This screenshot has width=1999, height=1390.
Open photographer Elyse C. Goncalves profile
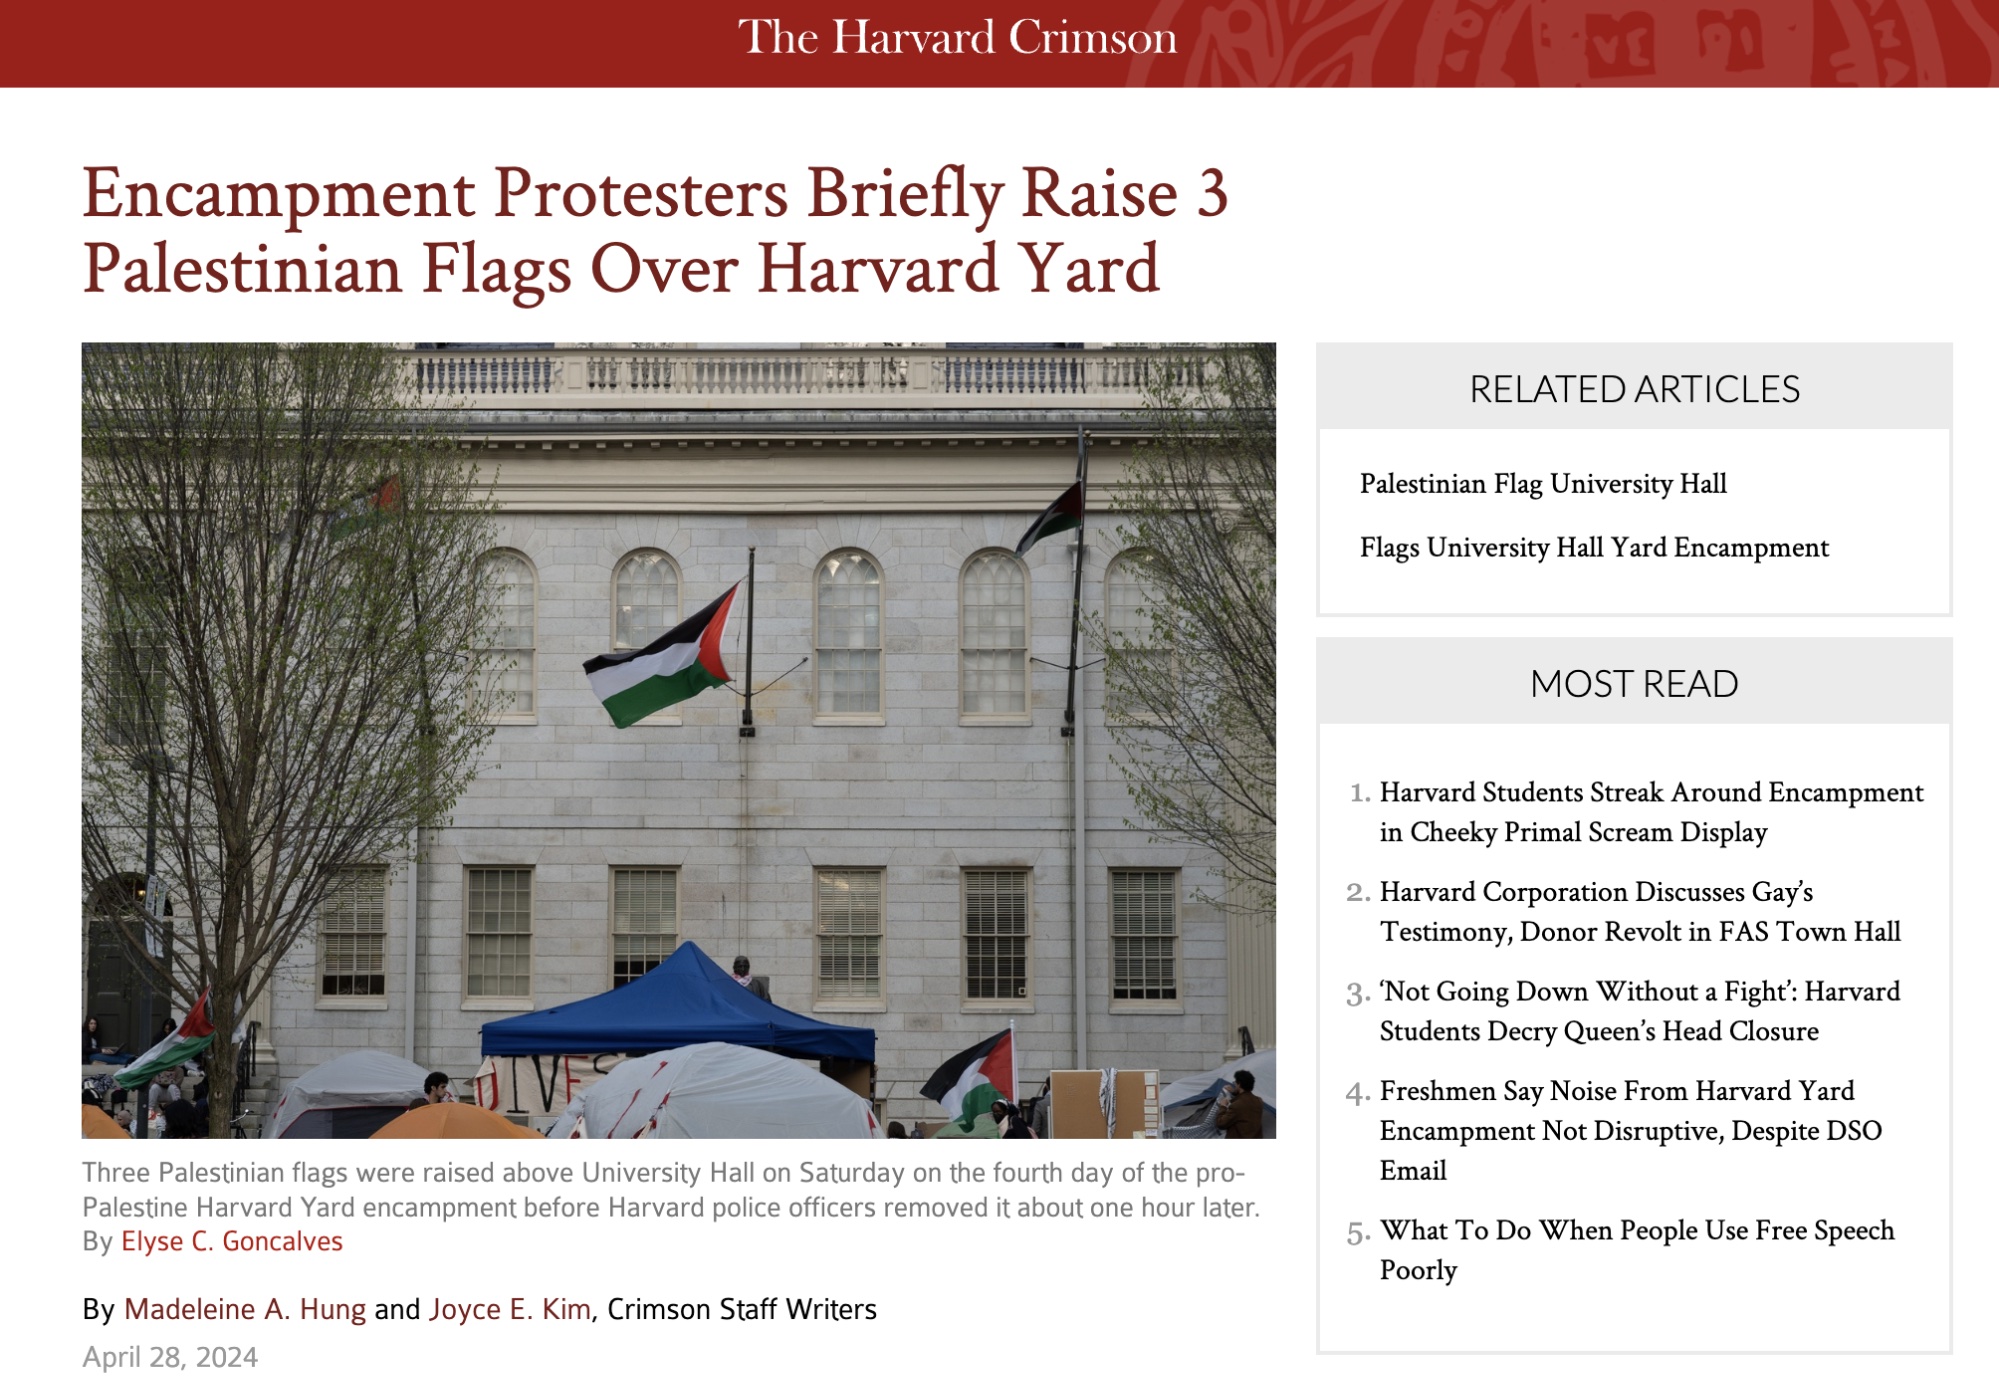(x=231, y=1242)
